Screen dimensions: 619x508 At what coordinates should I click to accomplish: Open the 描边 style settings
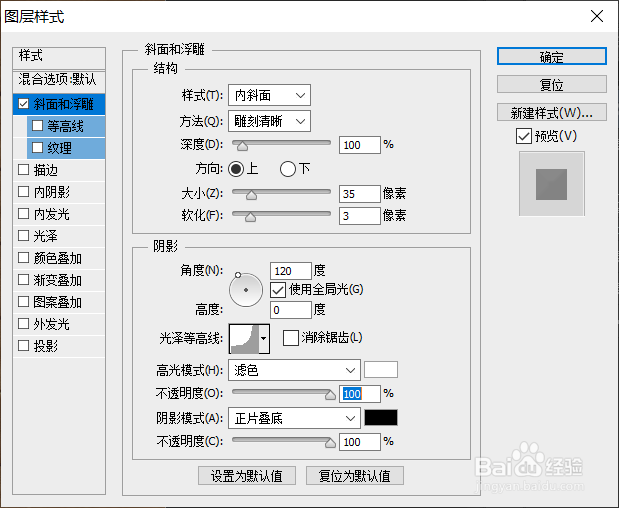click(x=59, y=170)
